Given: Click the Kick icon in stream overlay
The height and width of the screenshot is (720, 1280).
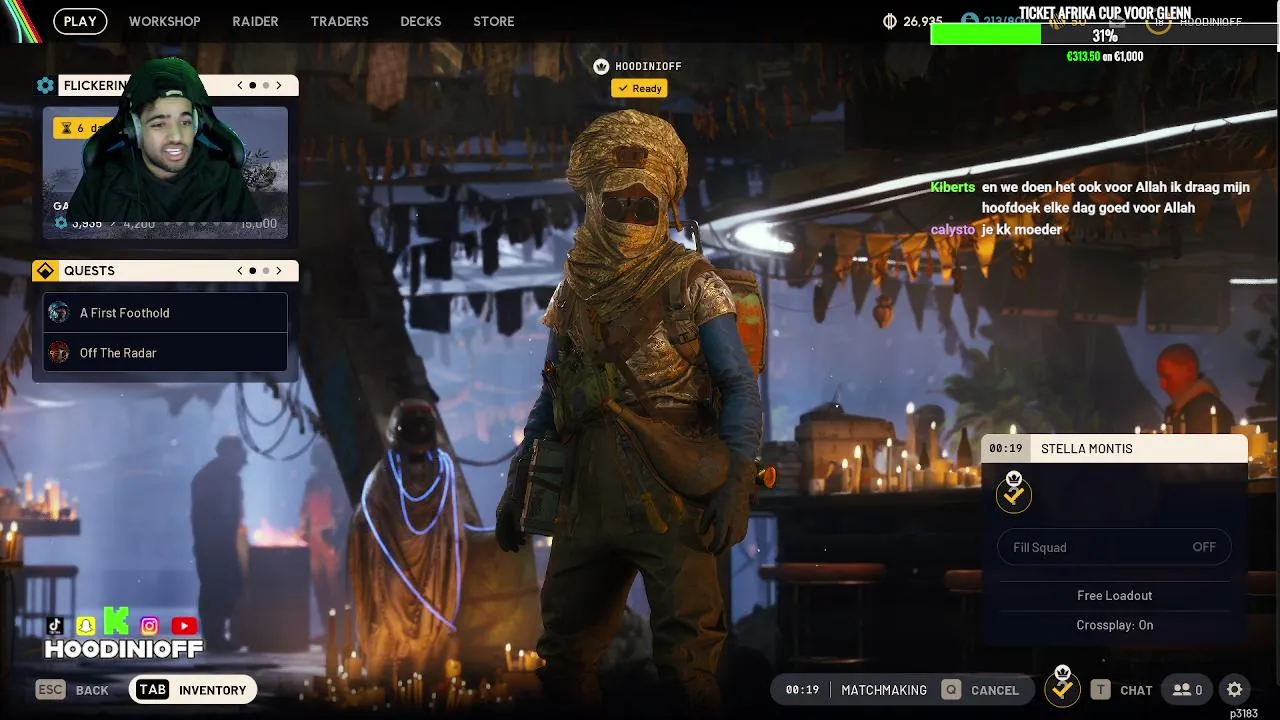Looking at the screenshot, I should pyautogui.click(x=117, y=621).
